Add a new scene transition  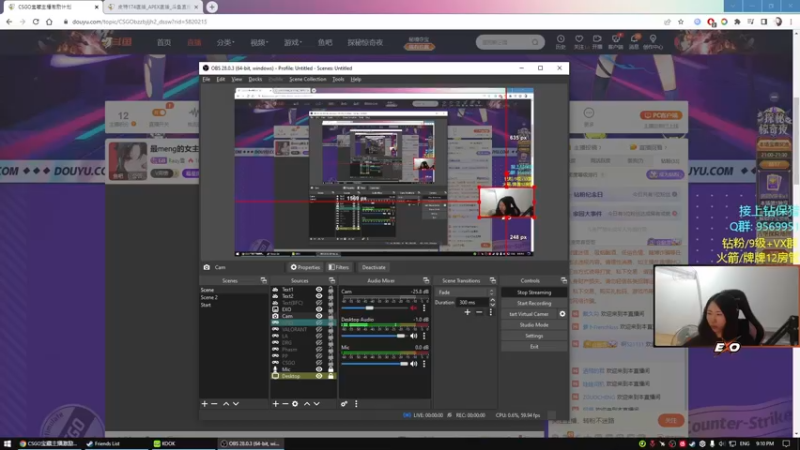[x=467, y=312]
